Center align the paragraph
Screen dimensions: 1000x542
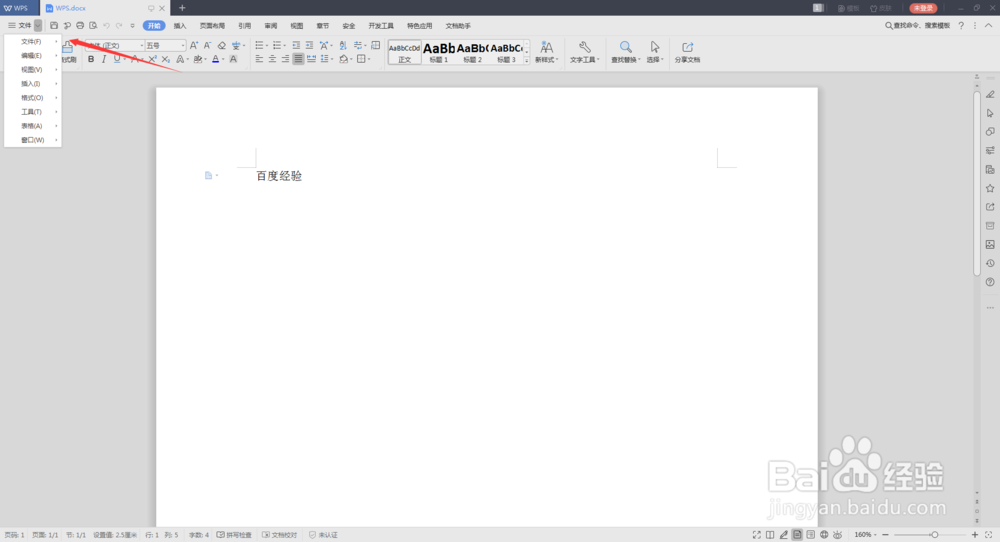[272, 59]
